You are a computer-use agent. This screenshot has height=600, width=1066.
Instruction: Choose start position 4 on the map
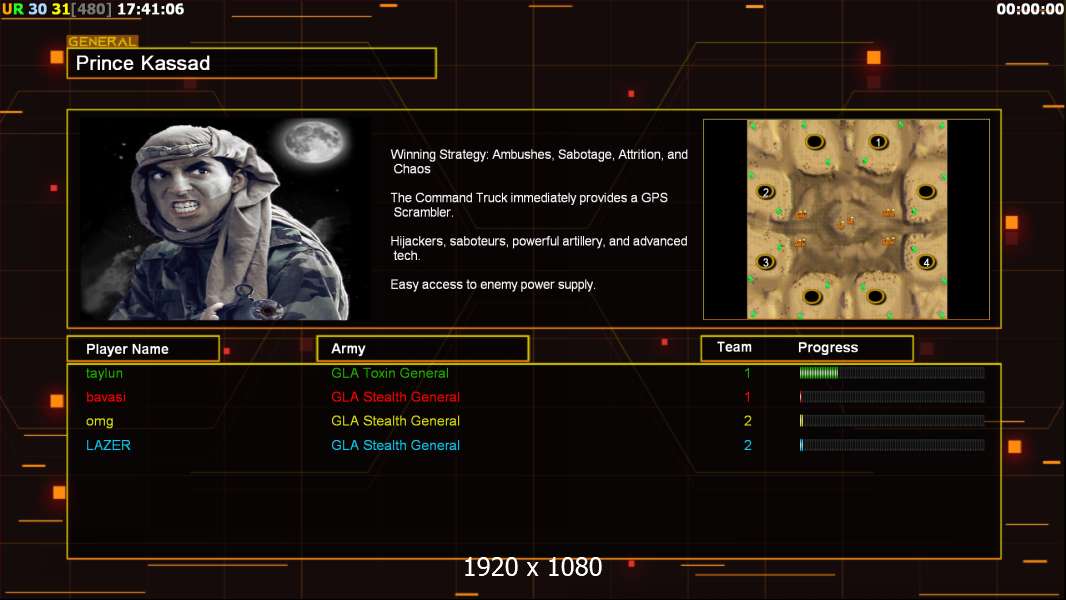click(x=926, y=262)
